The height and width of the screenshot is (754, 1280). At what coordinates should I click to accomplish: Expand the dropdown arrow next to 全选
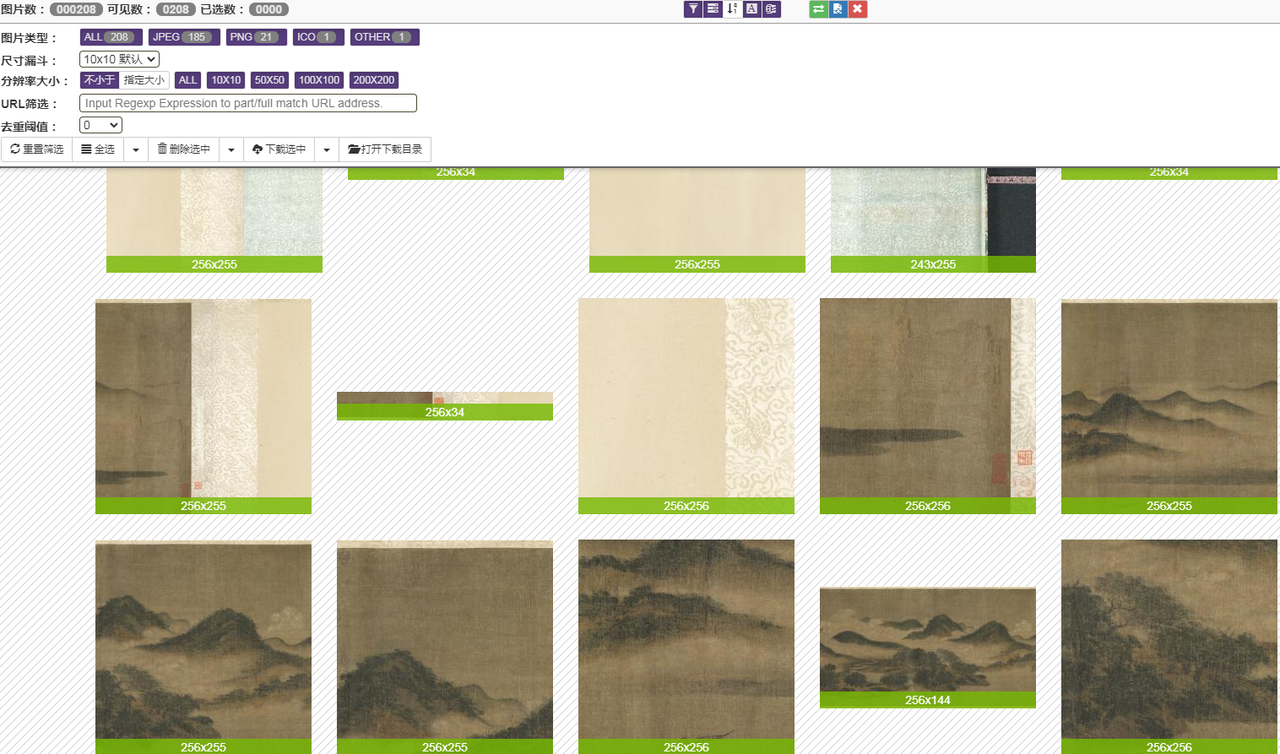coord(136,149)
